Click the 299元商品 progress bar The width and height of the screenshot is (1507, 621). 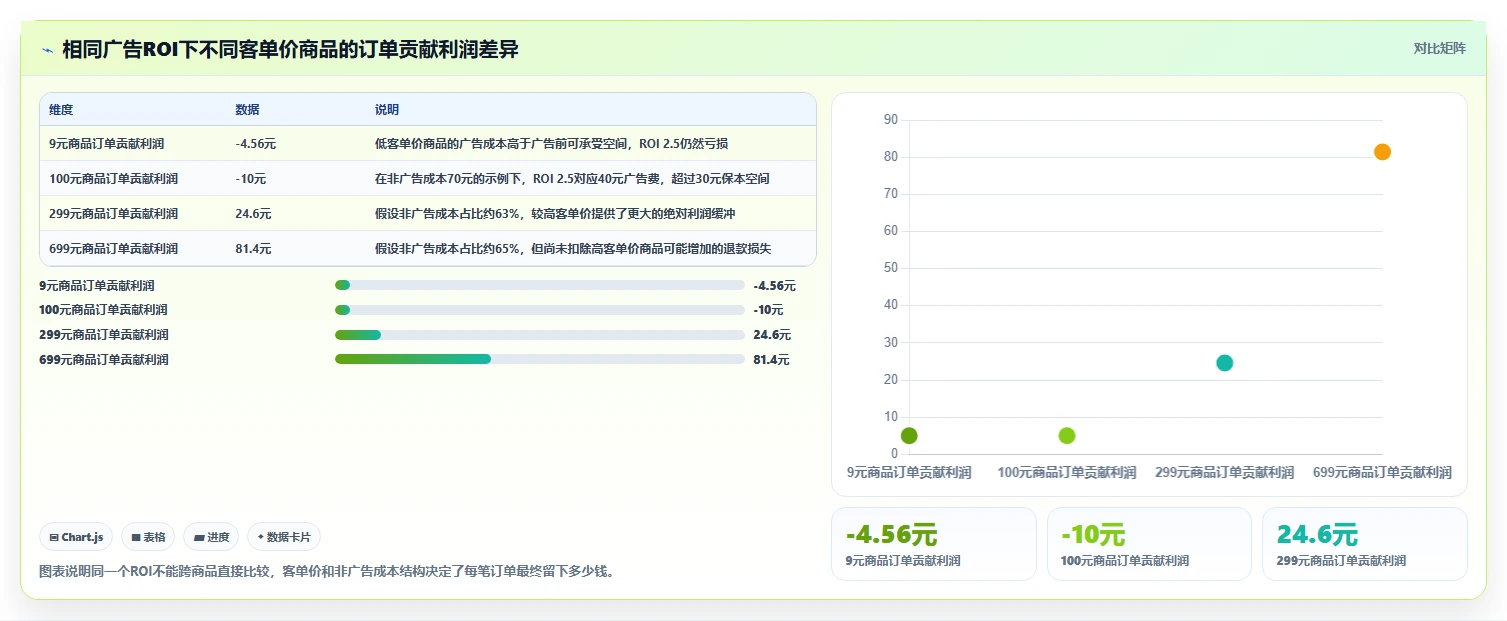[540, 335]
